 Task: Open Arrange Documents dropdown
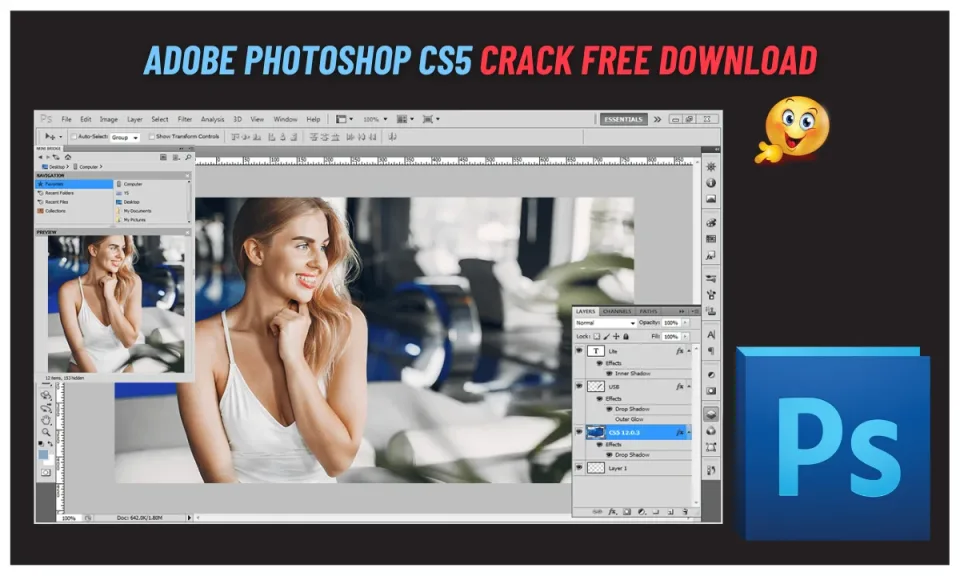tap(405, 119)
